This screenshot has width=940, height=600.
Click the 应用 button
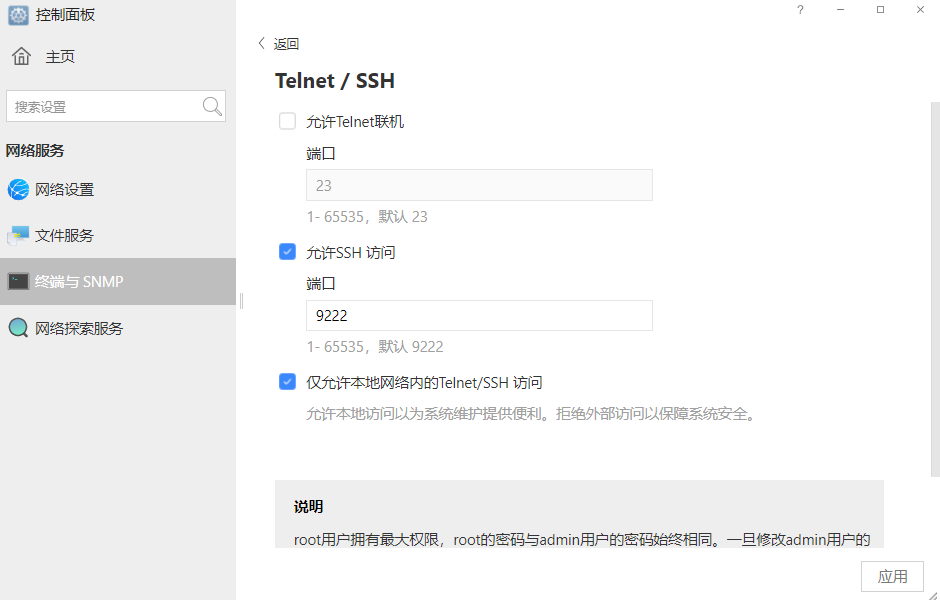click(892, 576)
